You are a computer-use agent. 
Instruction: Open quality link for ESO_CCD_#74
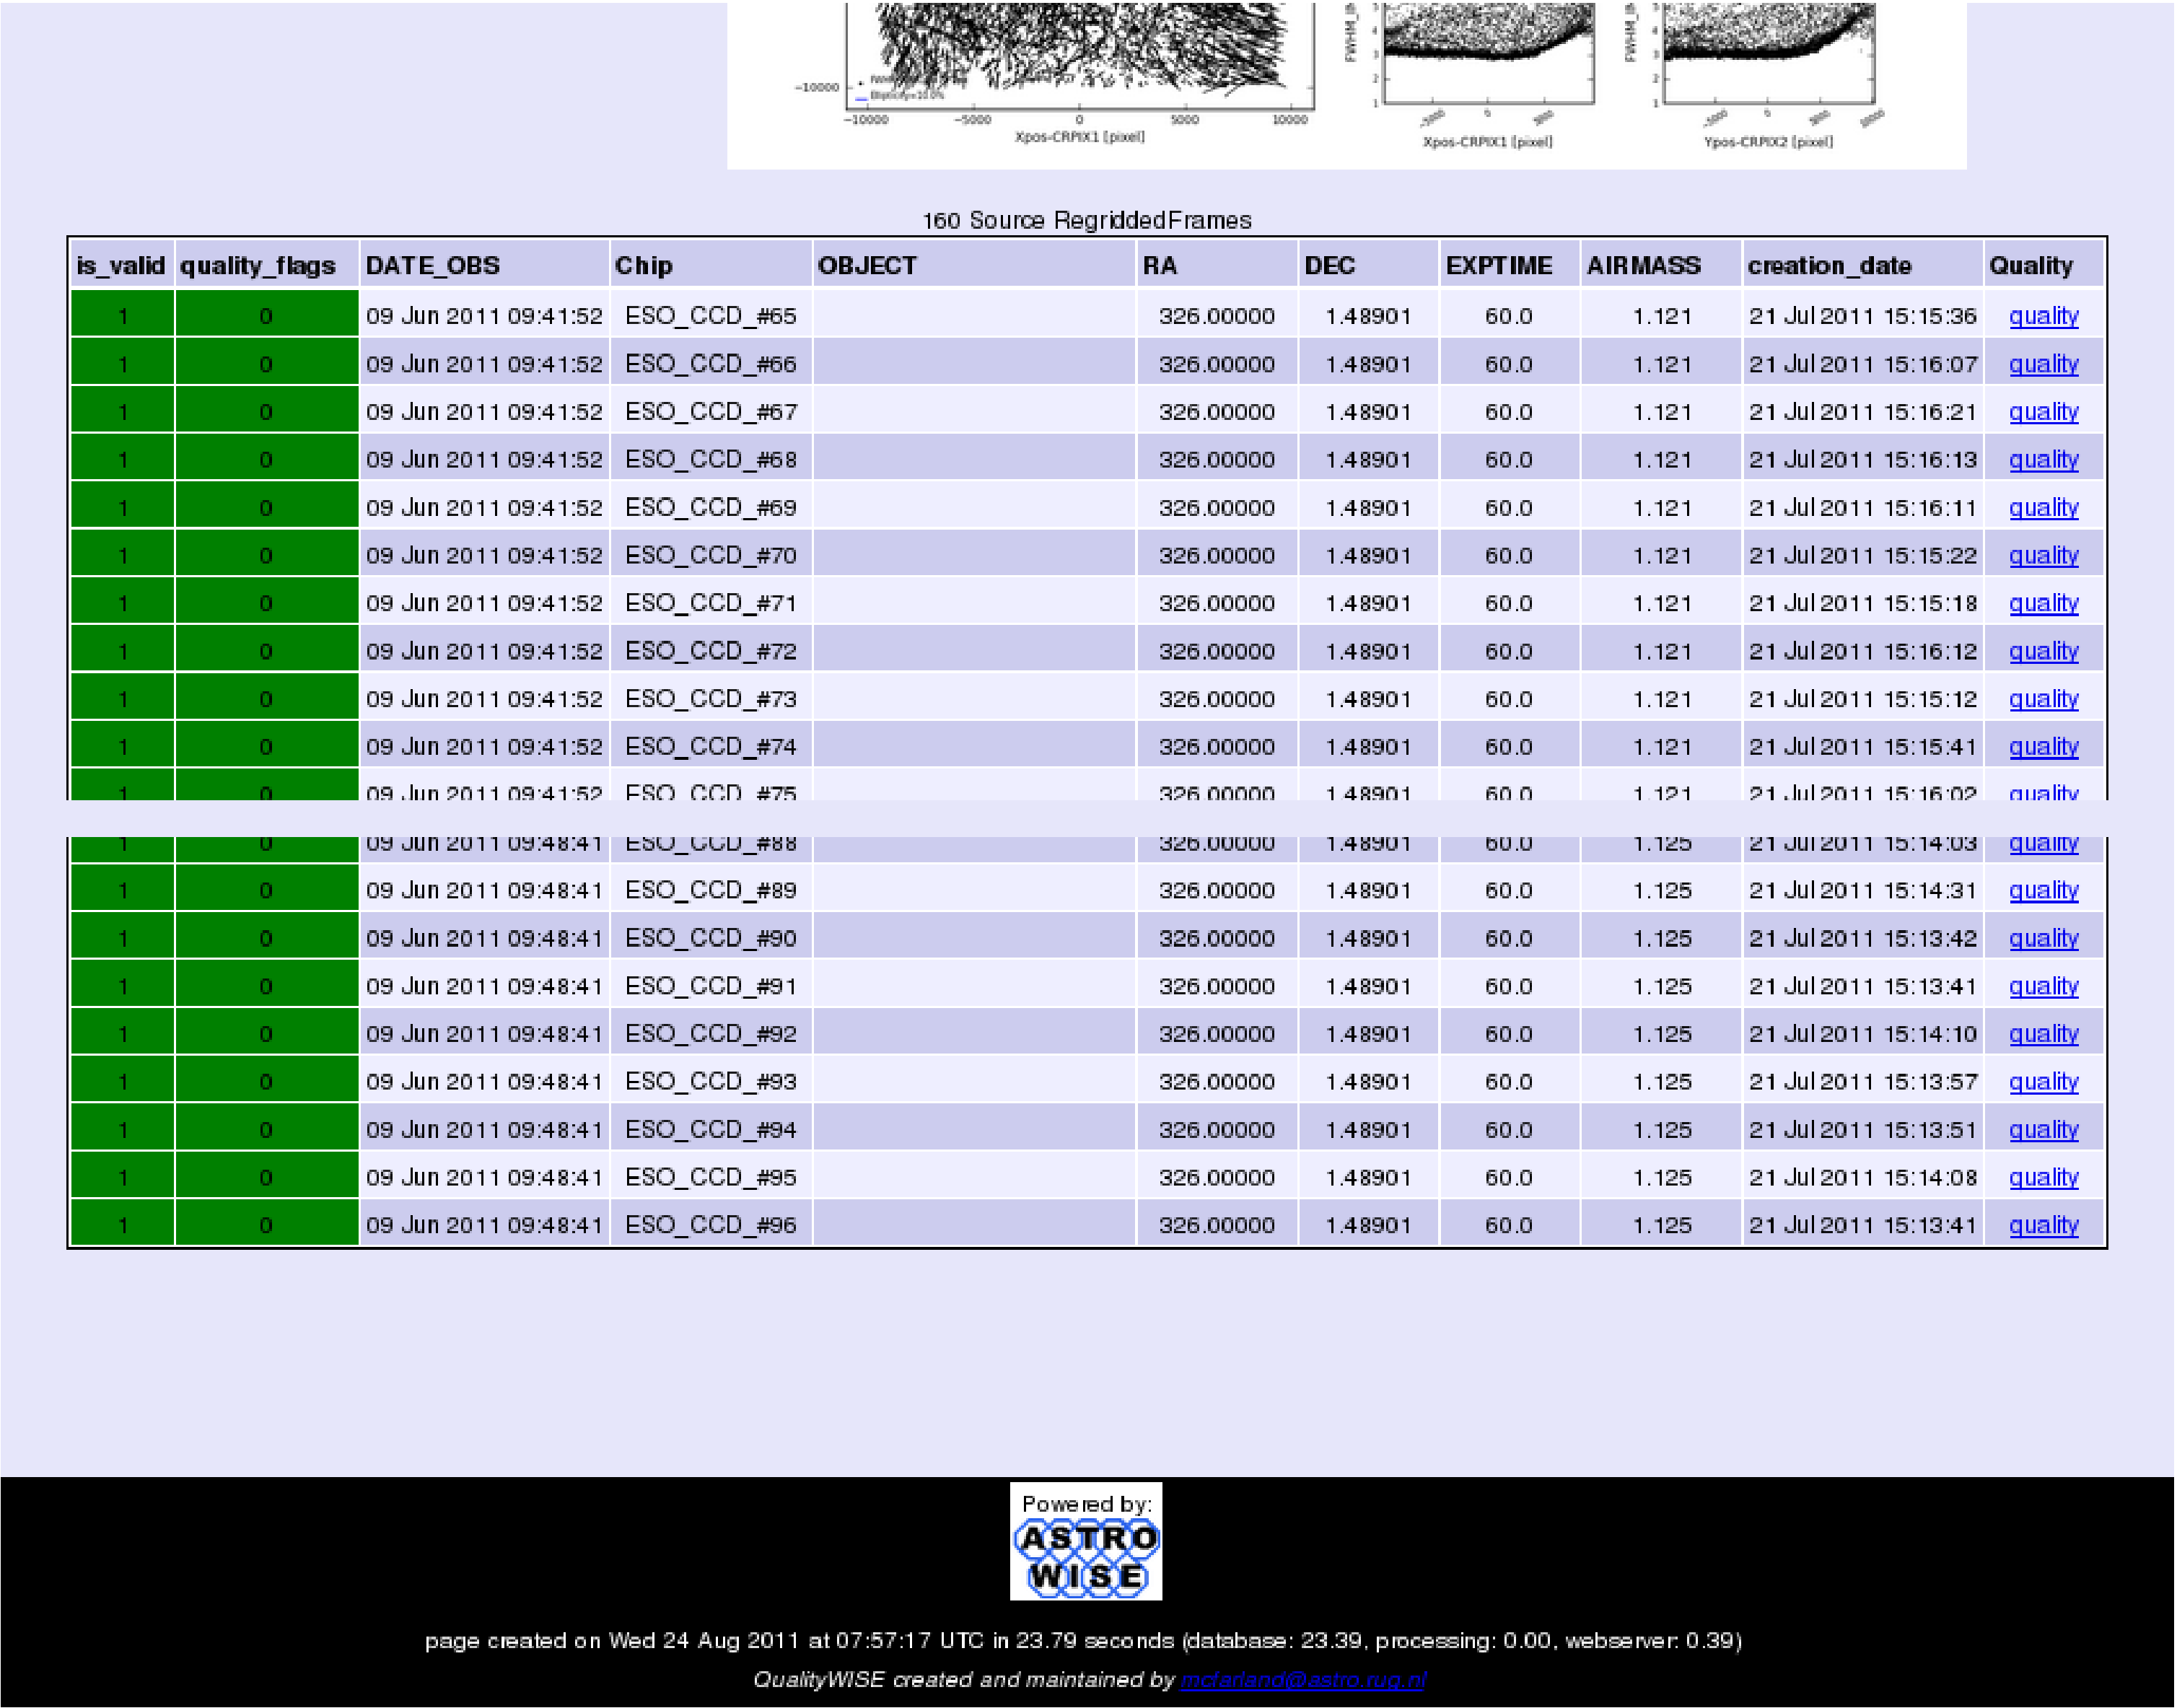tap(2043, 747)
